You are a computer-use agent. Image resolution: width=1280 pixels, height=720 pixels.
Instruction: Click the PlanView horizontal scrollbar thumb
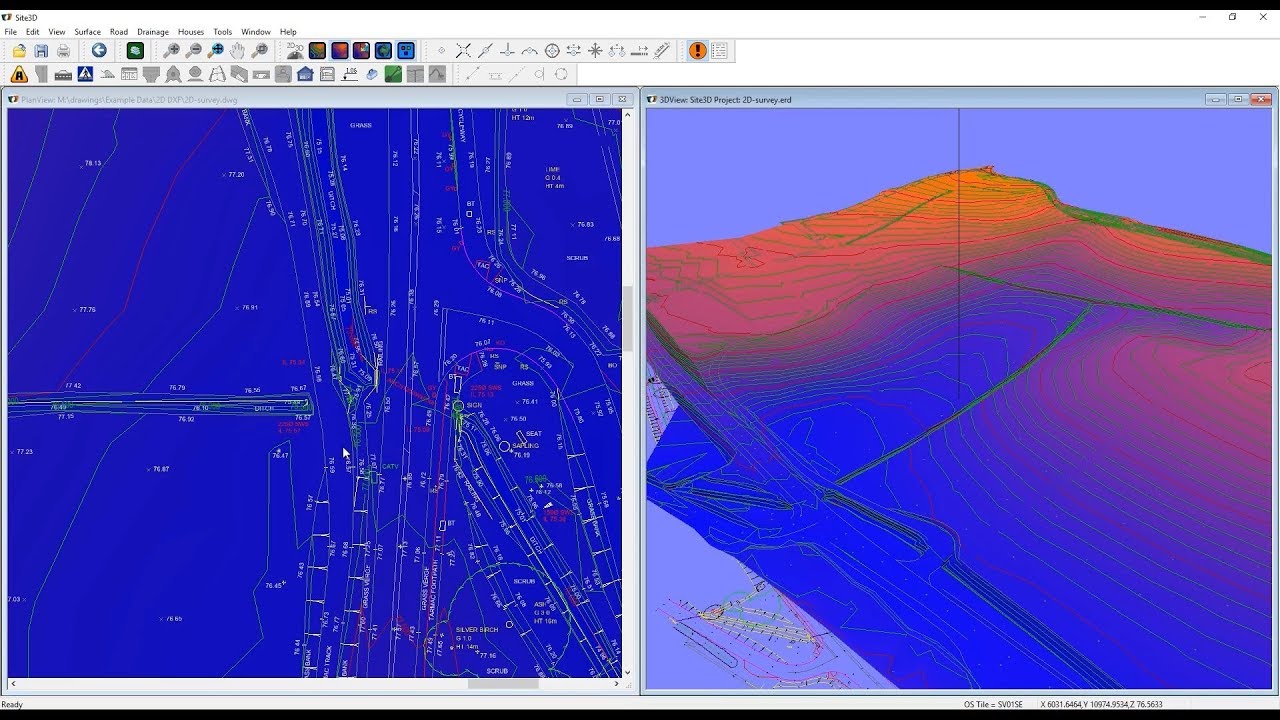click(503, 684)
